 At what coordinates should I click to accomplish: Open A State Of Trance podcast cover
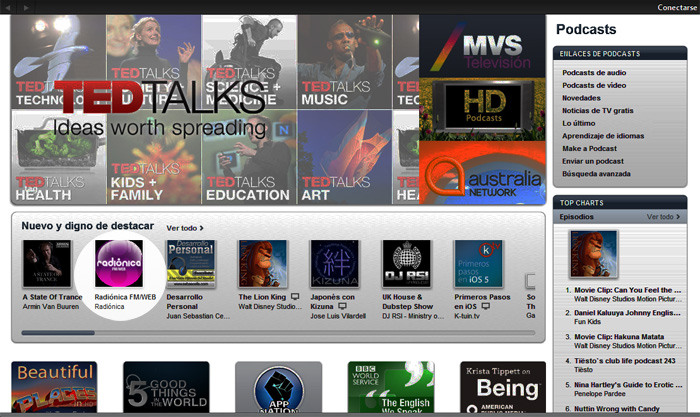(46, 264)
